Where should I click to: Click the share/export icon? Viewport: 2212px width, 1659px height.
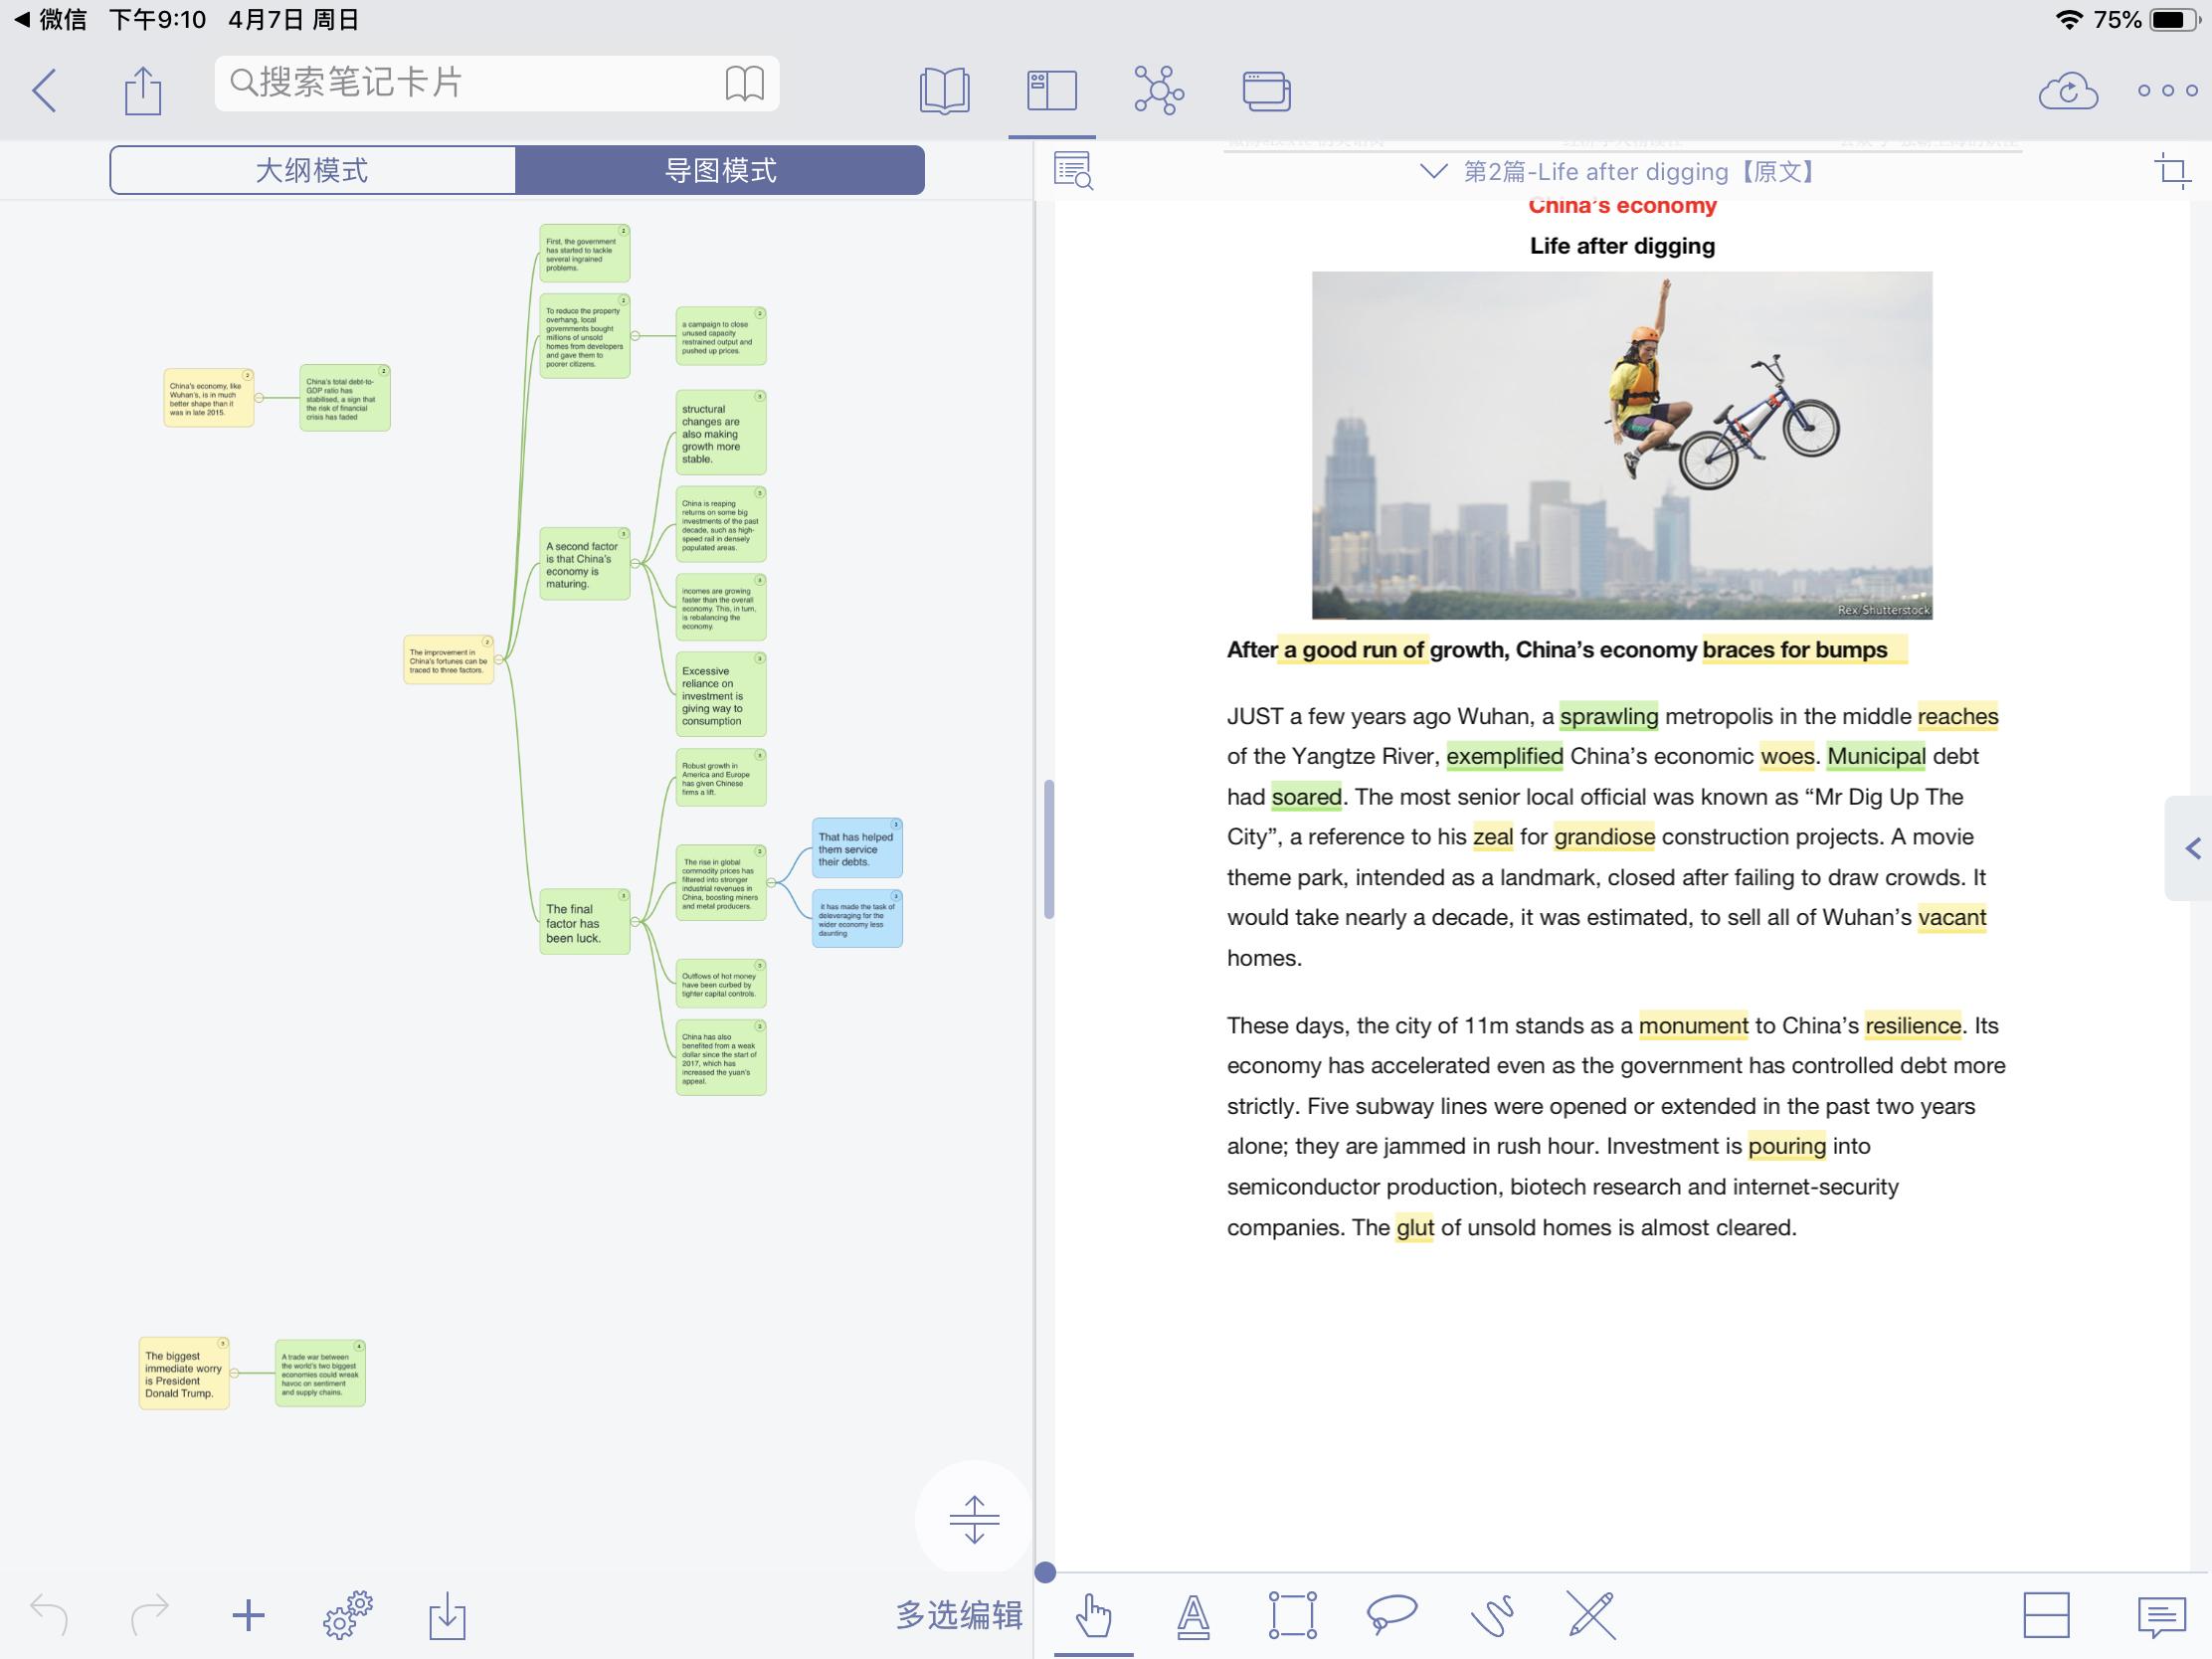point(143,91)
